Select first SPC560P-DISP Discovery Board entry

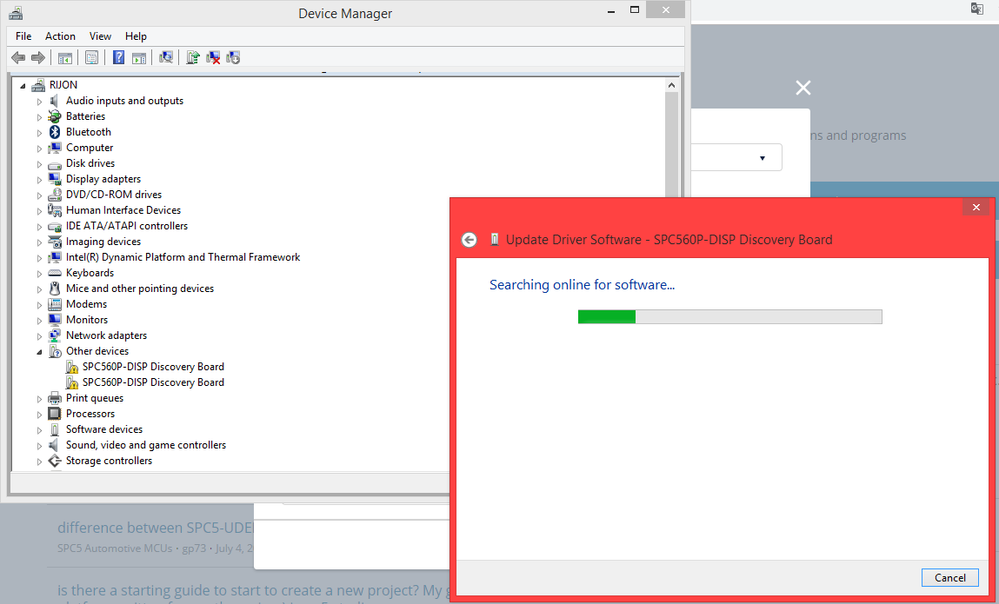tap(153, 367)
